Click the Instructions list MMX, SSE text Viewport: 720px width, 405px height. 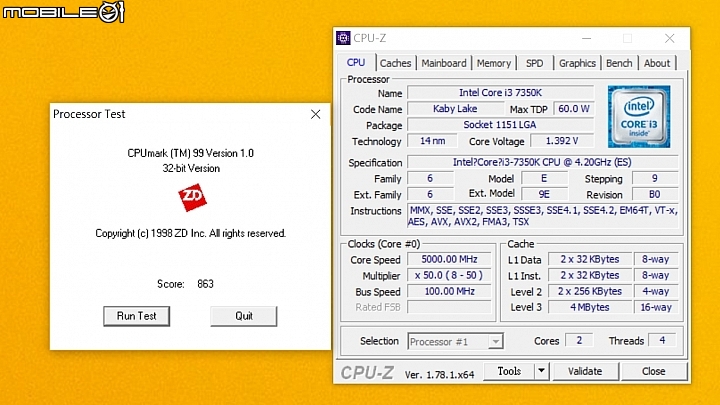click(x=543, y=216)
